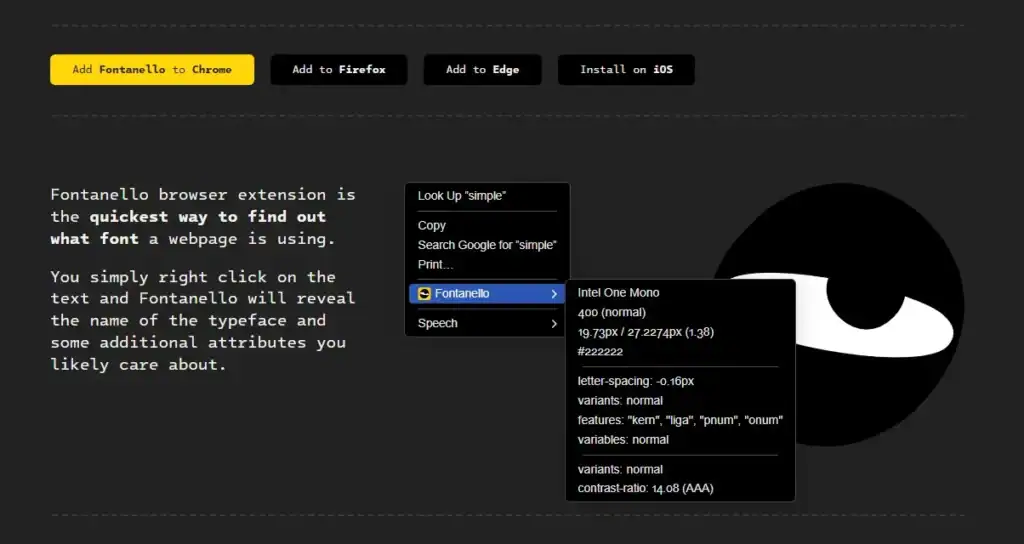
Task: Click the contrast-ratio: 14.08 (AAA) entry
Action: (645, 488)
